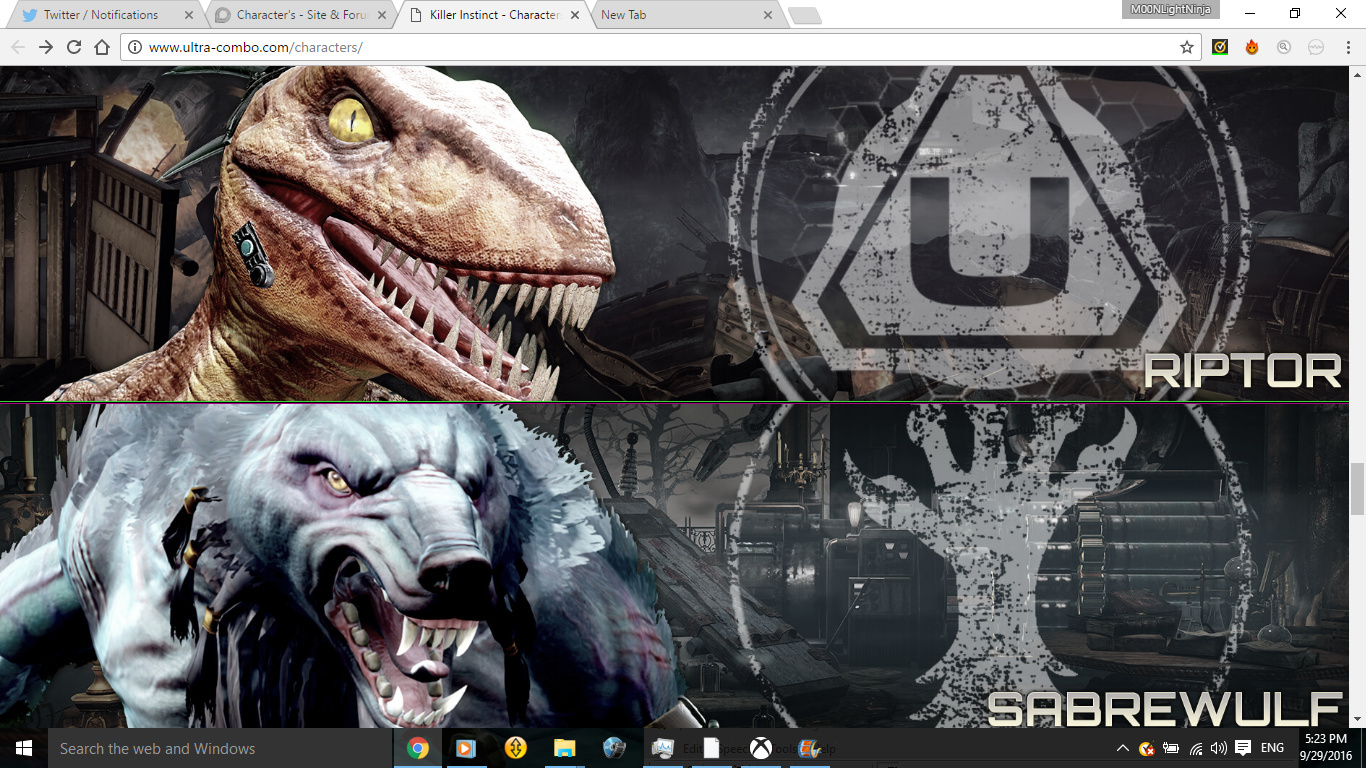The width and height of the screenshot is (1366, 768).
Task: Reload the current page
Action: coord(74,47)
